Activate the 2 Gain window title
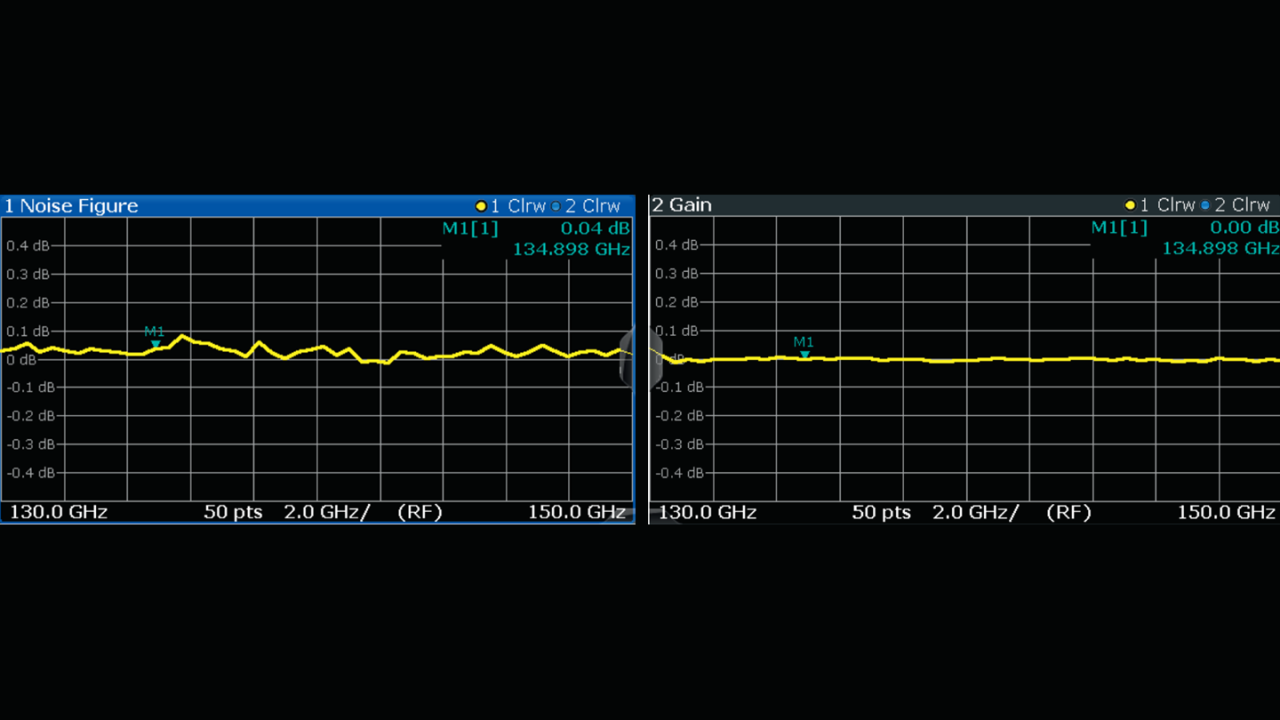1280x720 pixels. 682,205
